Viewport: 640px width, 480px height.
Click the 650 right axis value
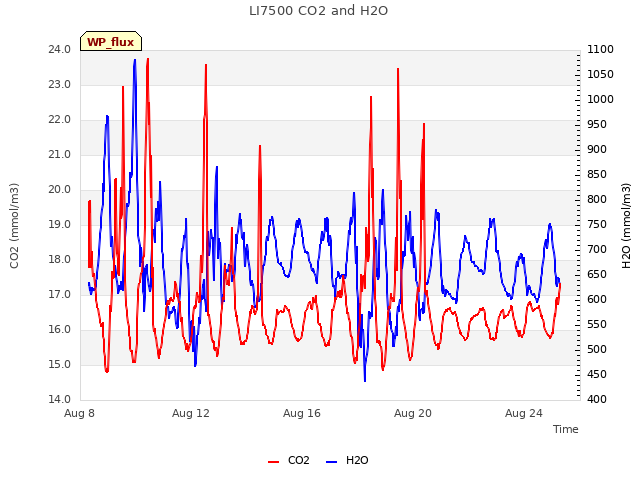click(597, 274)
